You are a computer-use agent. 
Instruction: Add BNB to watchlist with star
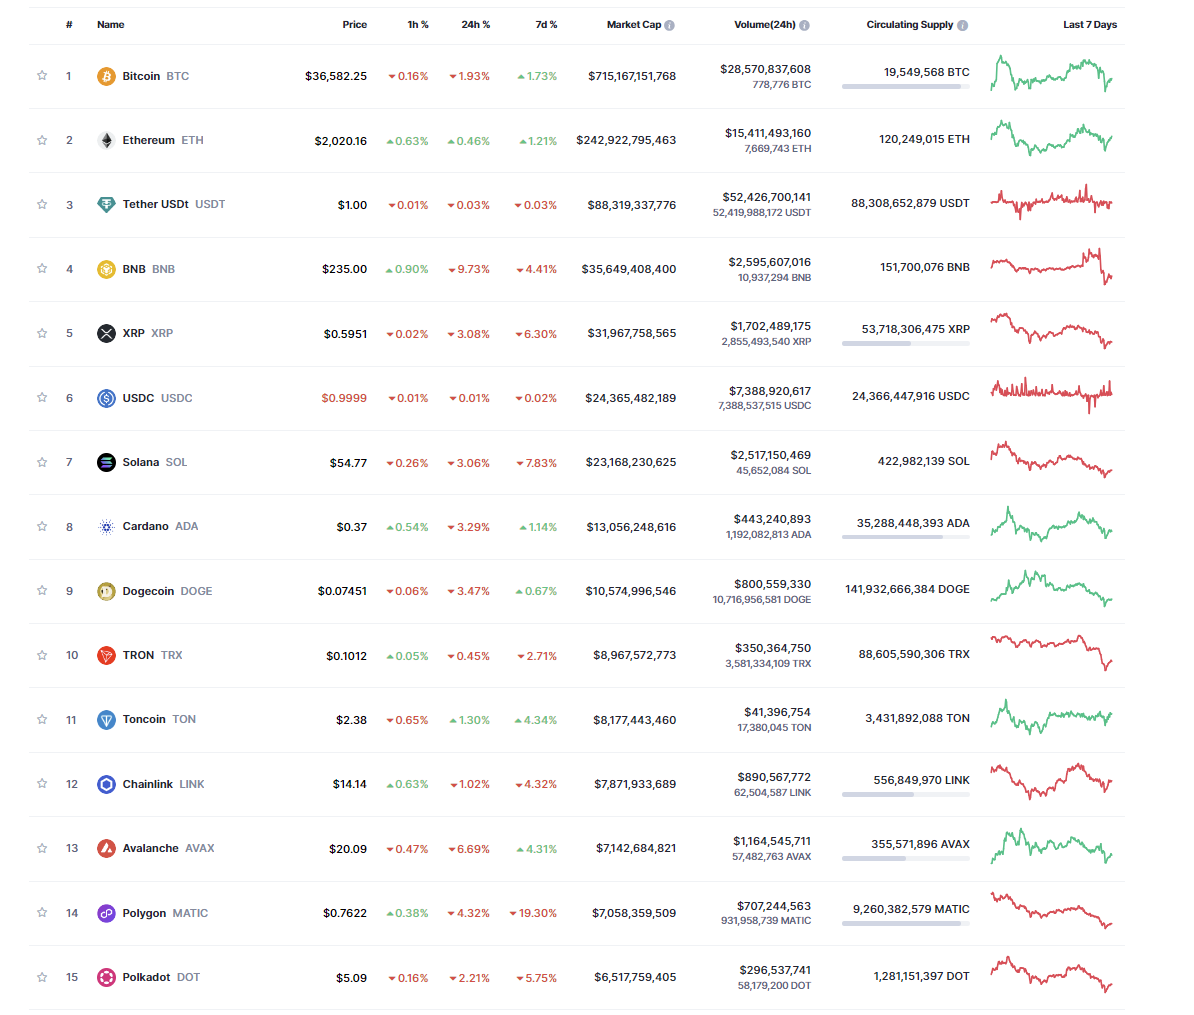42,268
